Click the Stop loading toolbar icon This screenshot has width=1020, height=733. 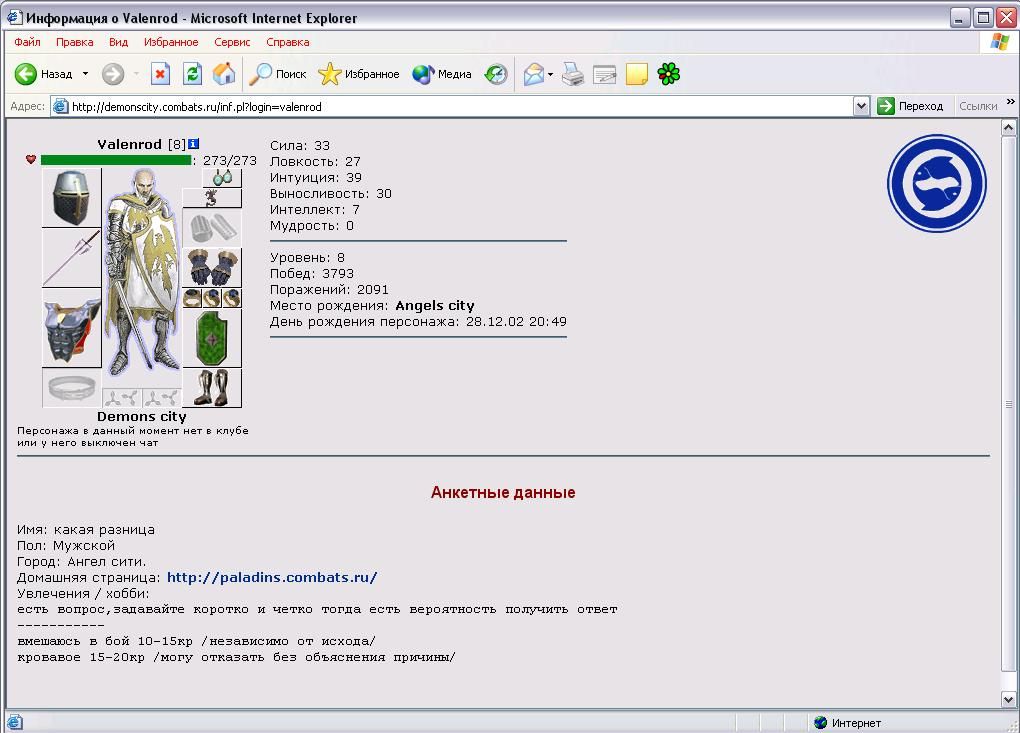click(x=160, y=74)
